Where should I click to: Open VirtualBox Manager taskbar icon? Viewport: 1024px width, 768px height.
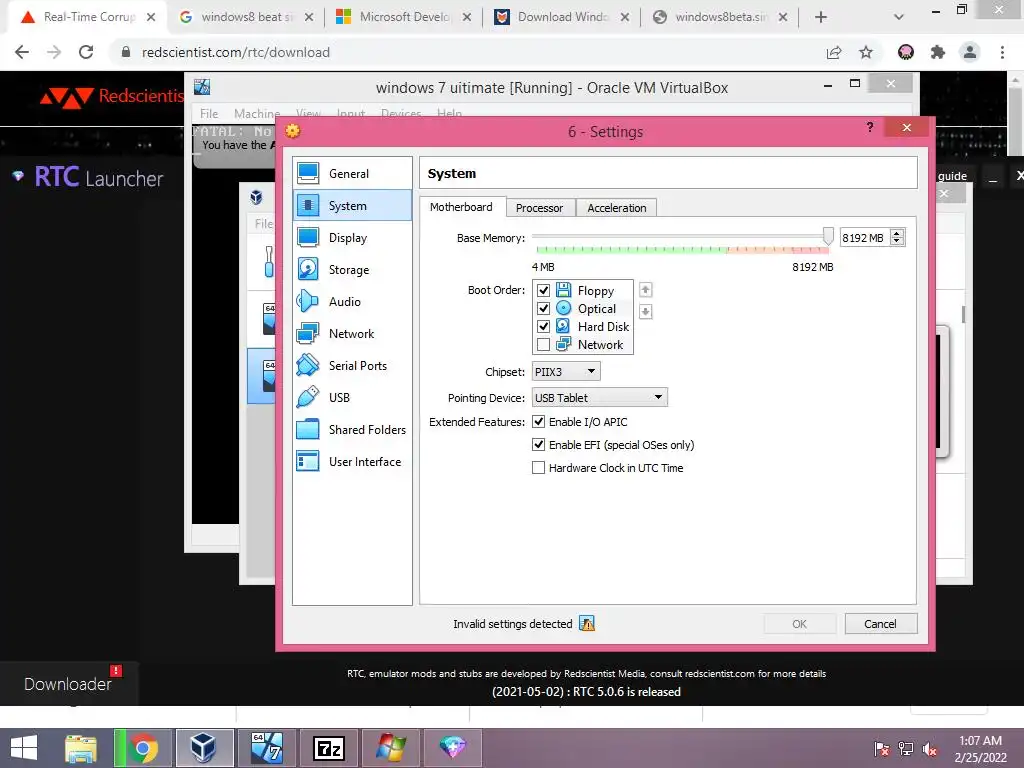204,748
